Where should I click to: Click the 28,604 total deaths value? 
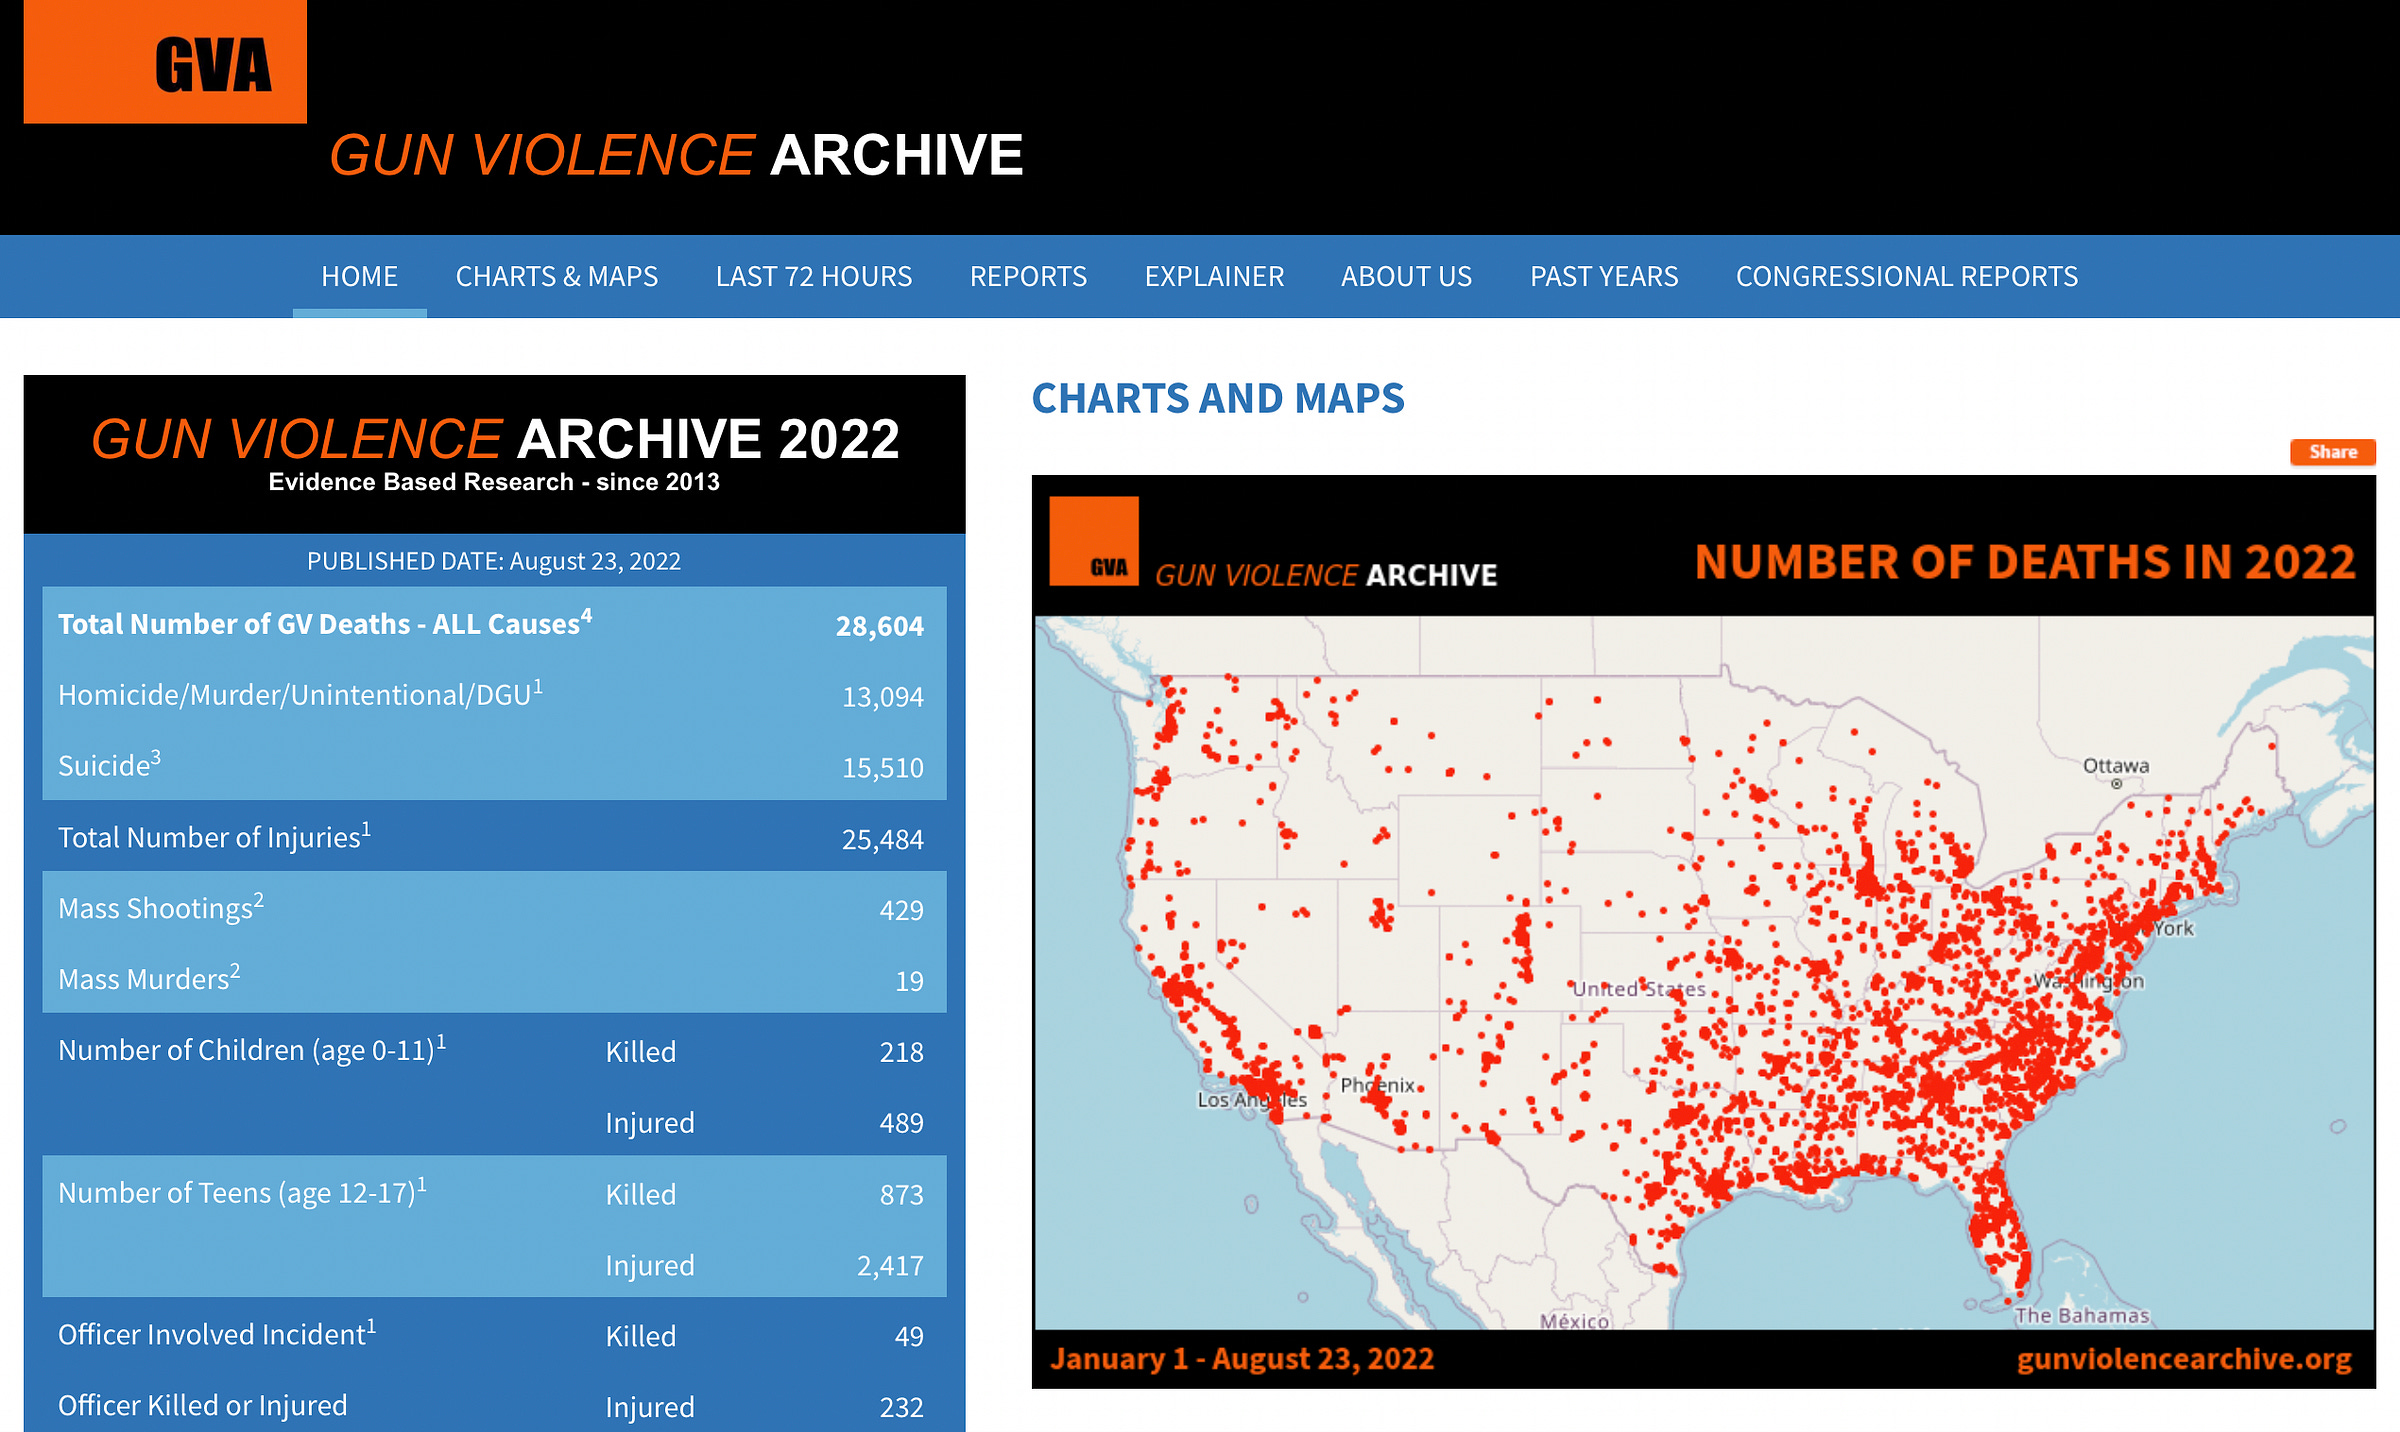tap(880, 626)
